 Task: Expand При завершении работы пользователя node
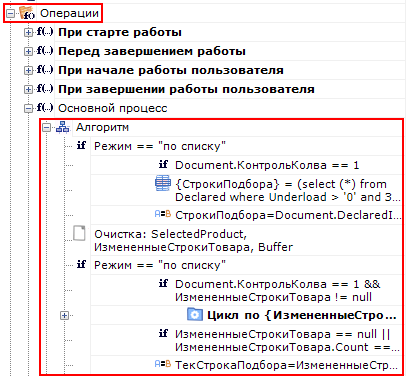tap(28, 90)
